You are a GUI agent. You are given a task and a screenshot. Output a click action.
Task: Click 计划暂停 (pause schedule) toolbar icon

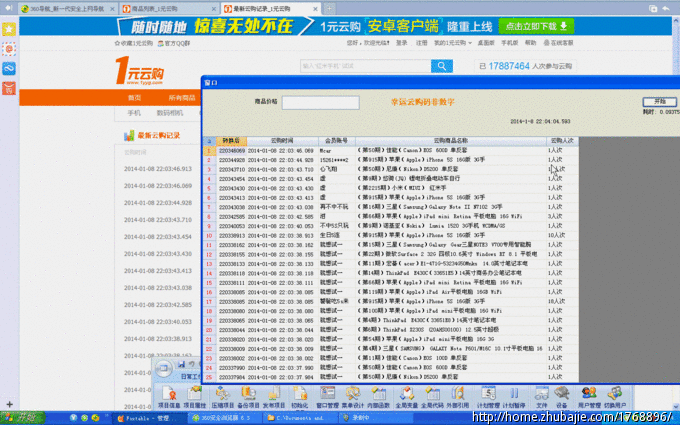(514, 397)
